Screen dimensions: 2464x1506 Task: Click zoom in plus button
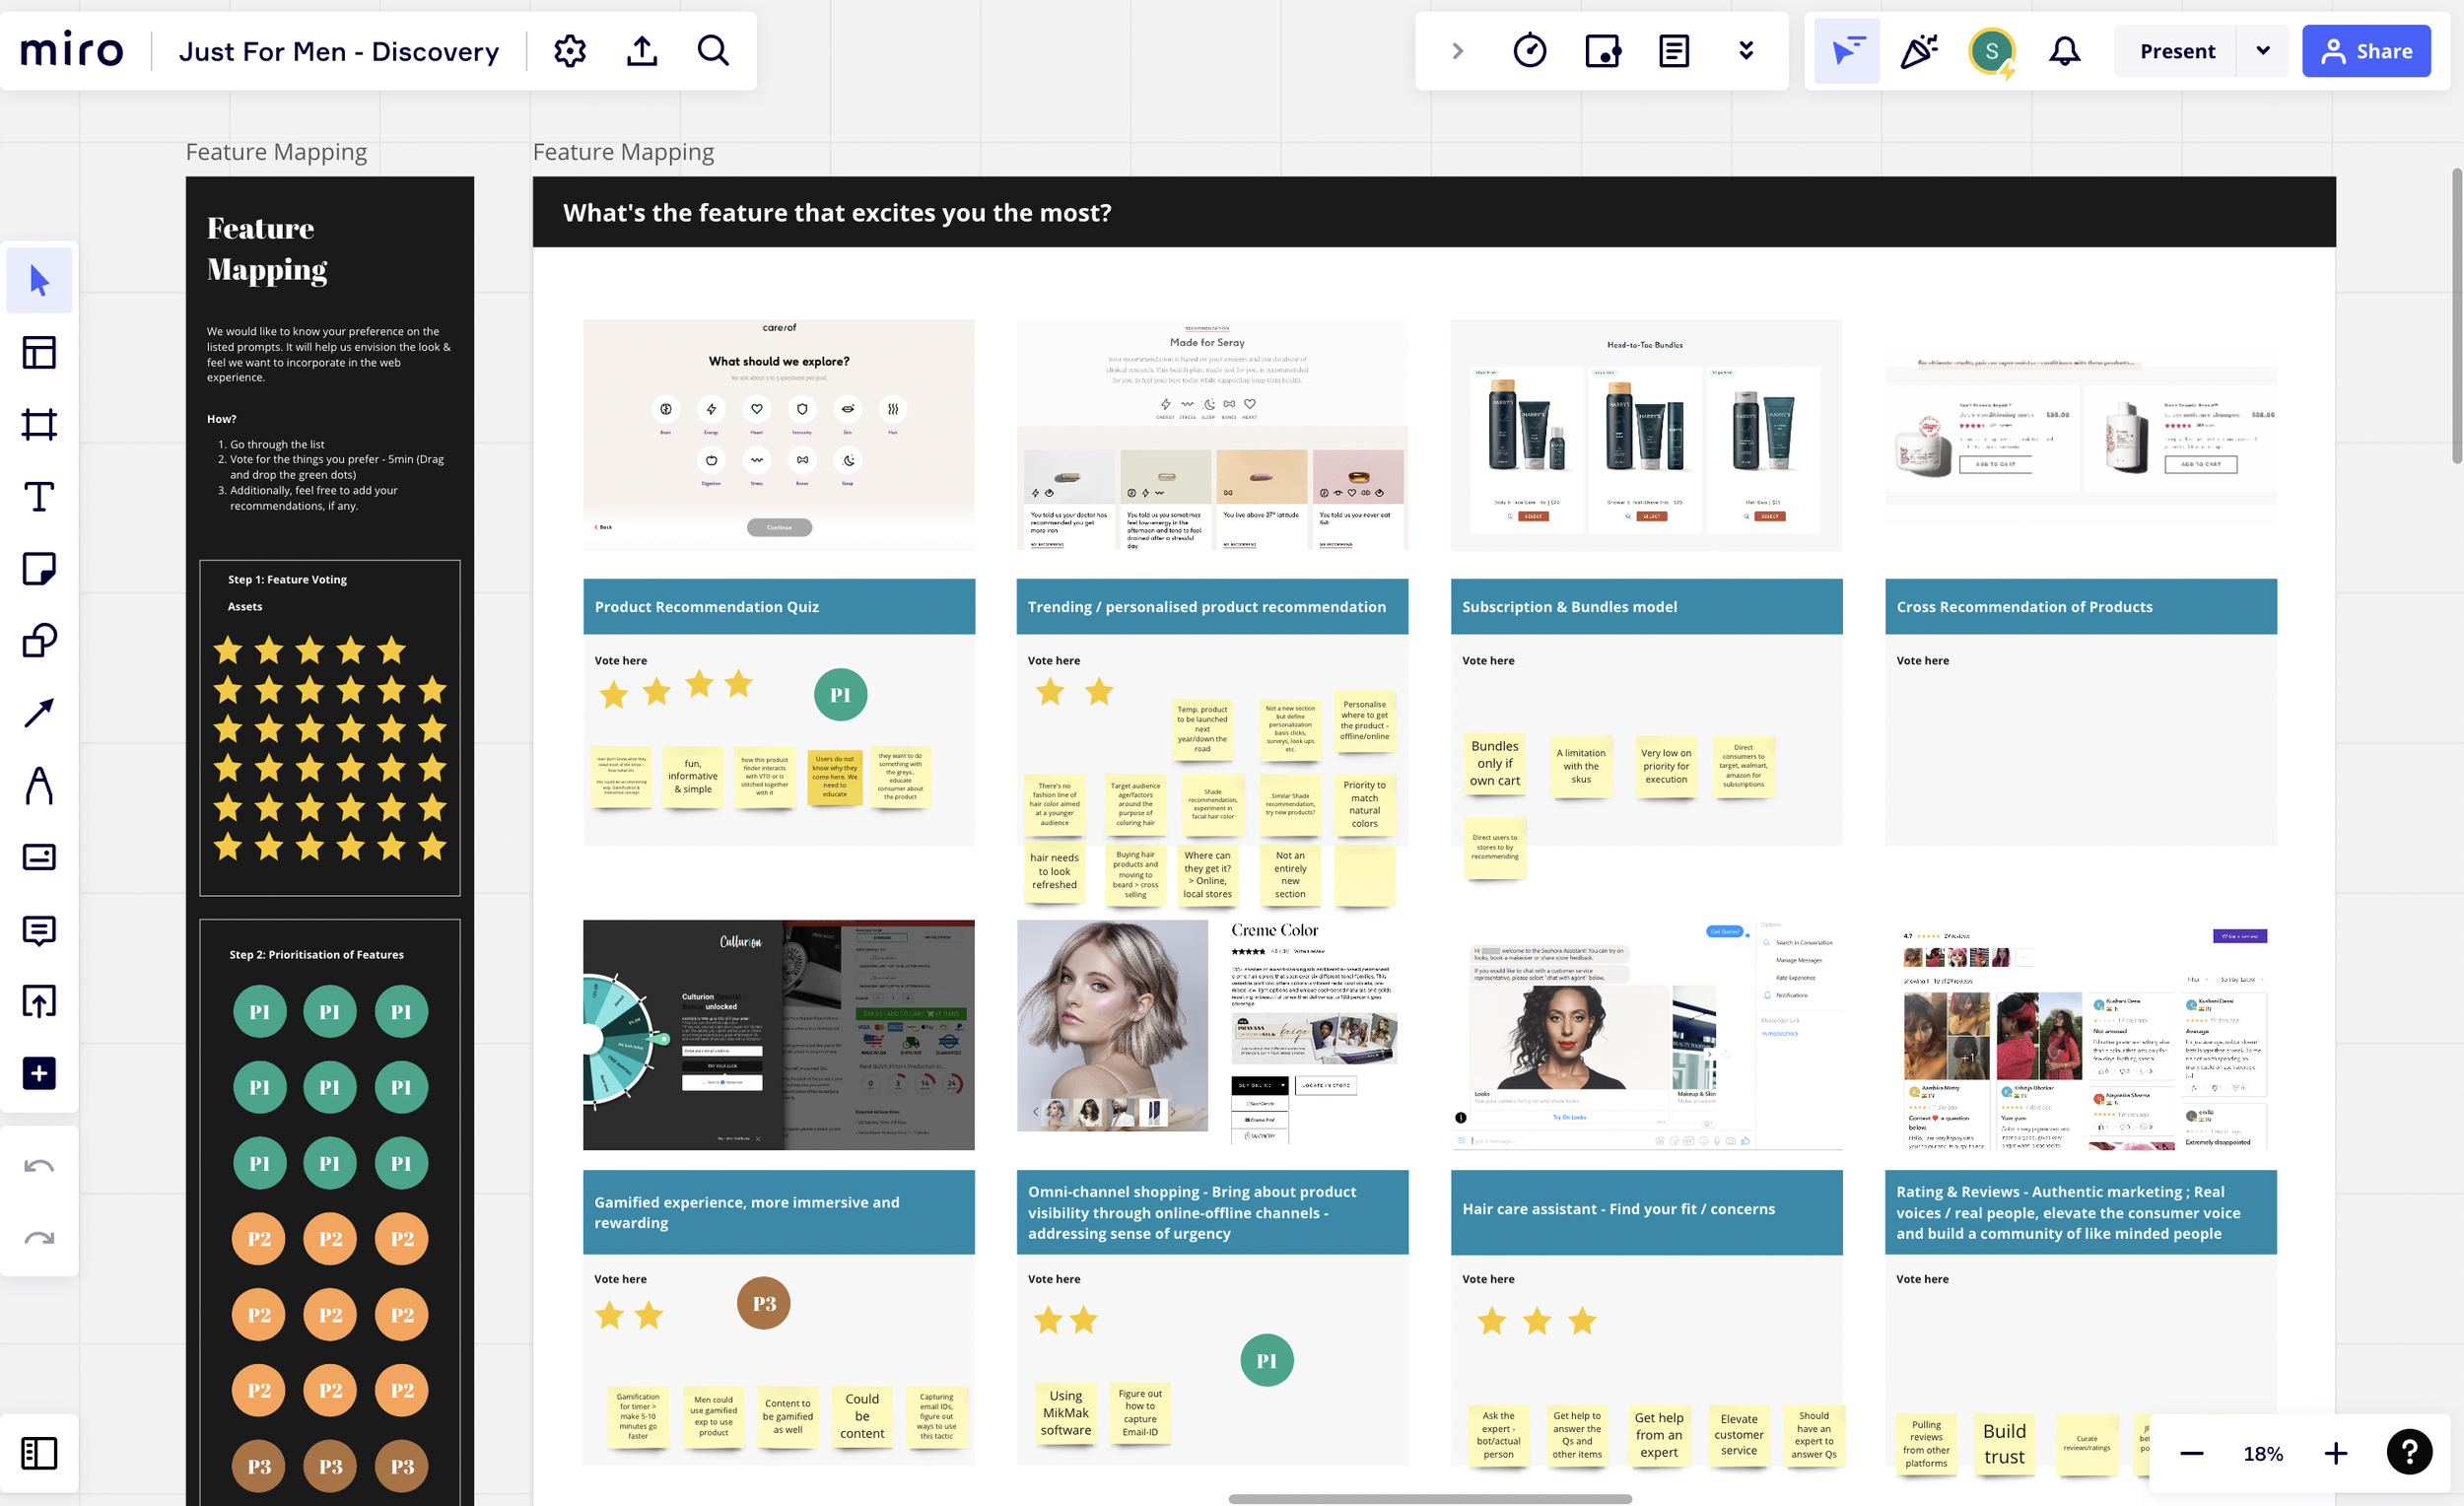coord(2336,1453)
